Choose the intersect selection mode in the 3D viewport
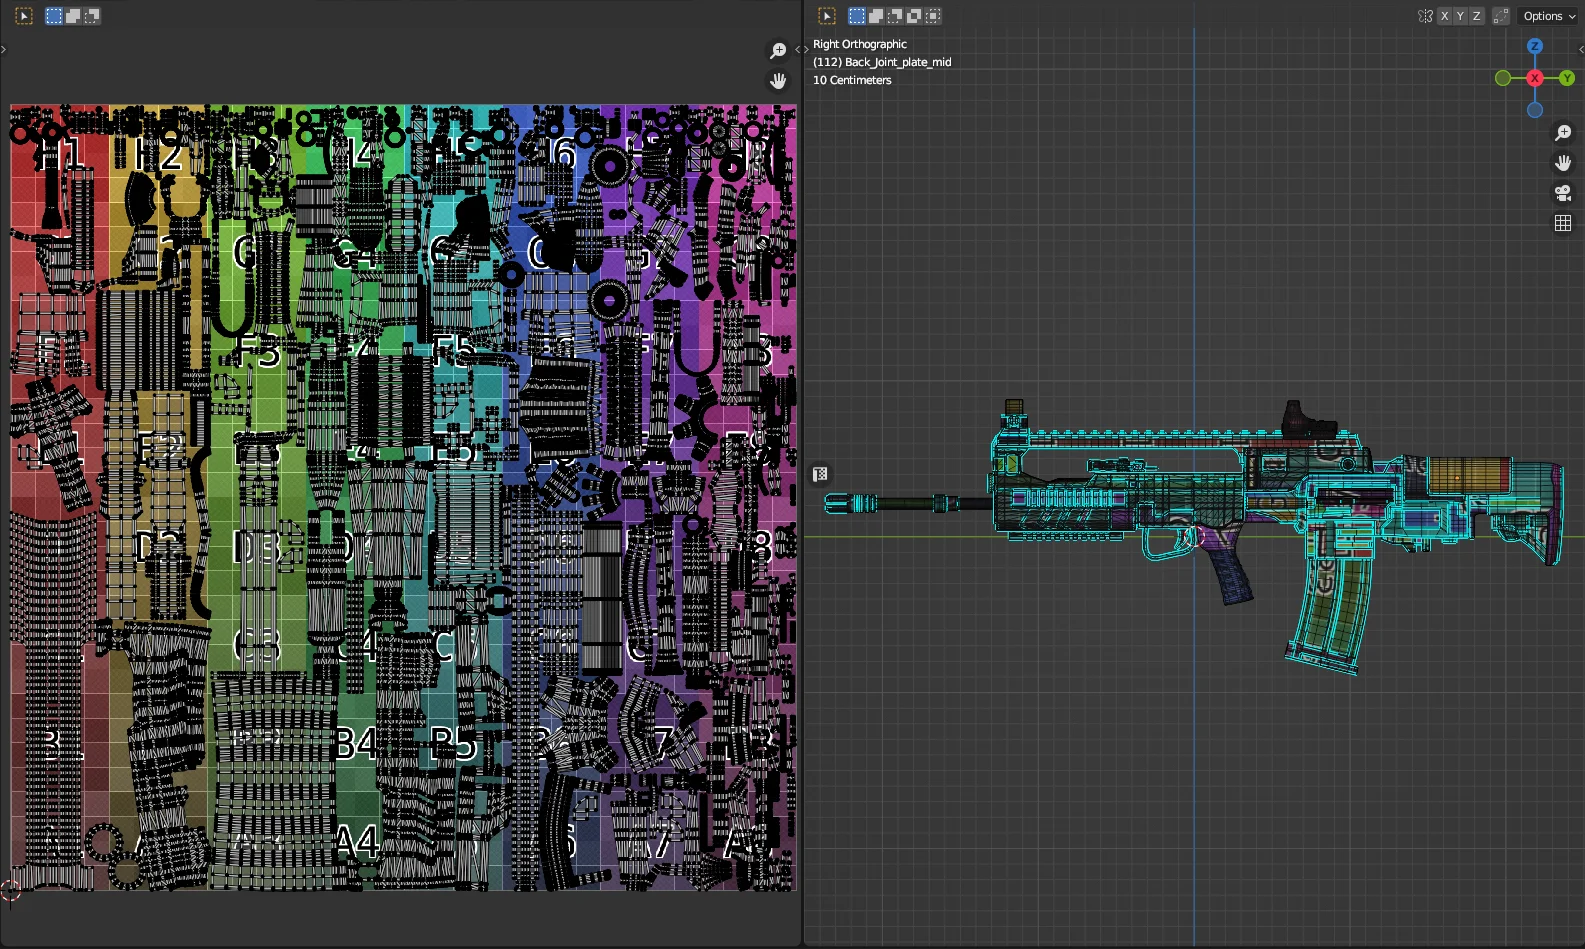This screenshot has height=949, width=1585. (933, 16)
